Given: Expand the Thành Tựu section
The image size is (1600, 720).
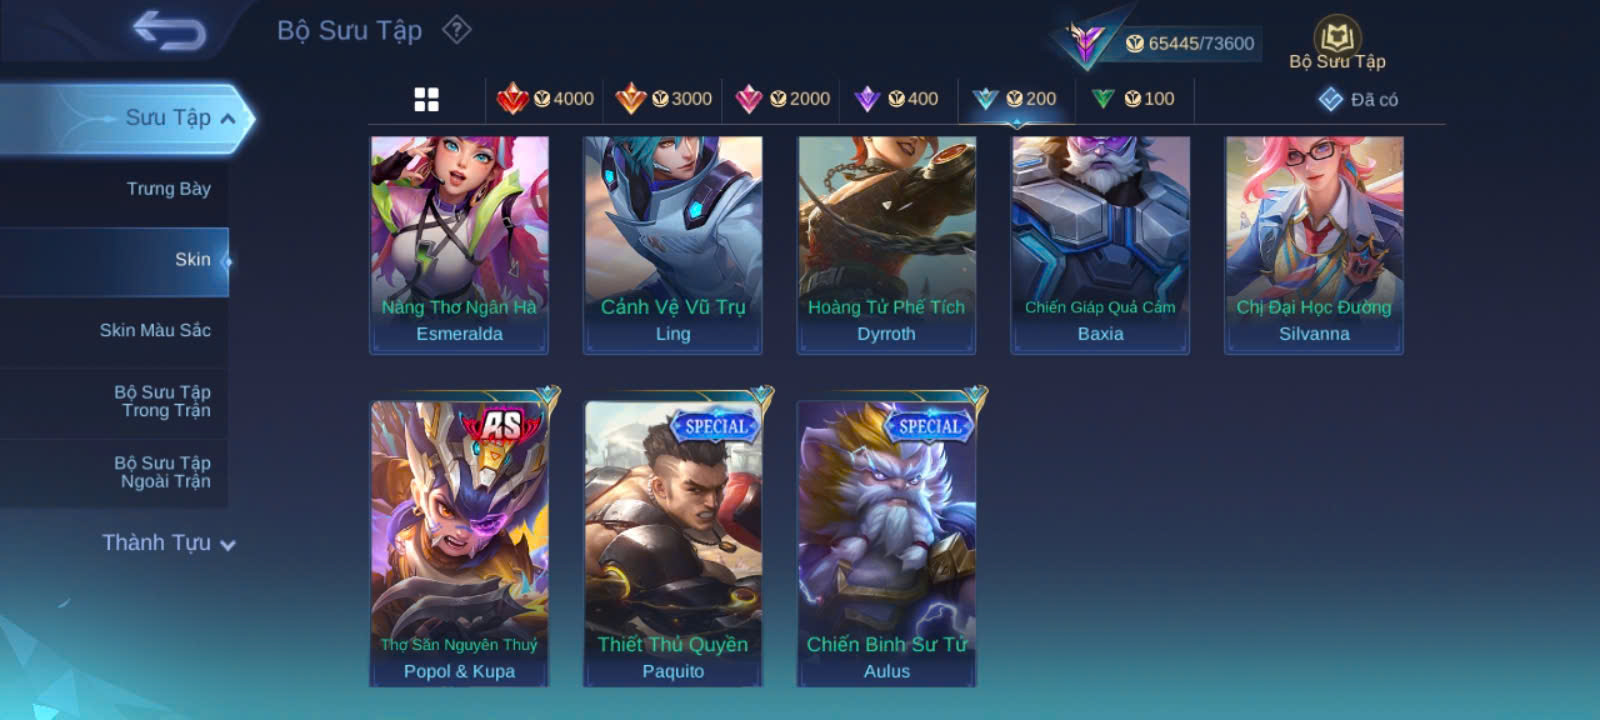Looking at the screenshot, I should click(x=168, y=543).
